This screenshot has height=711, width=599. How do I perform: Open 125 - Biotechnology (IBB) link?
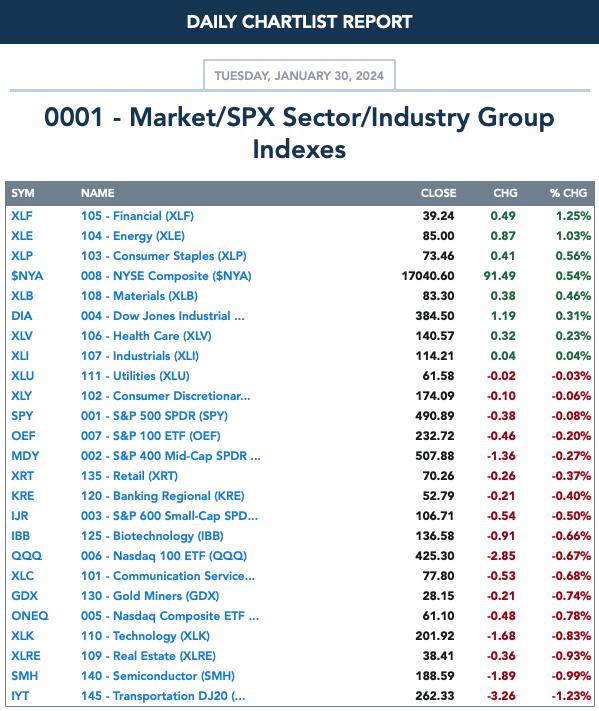click(x=152, y=536)
